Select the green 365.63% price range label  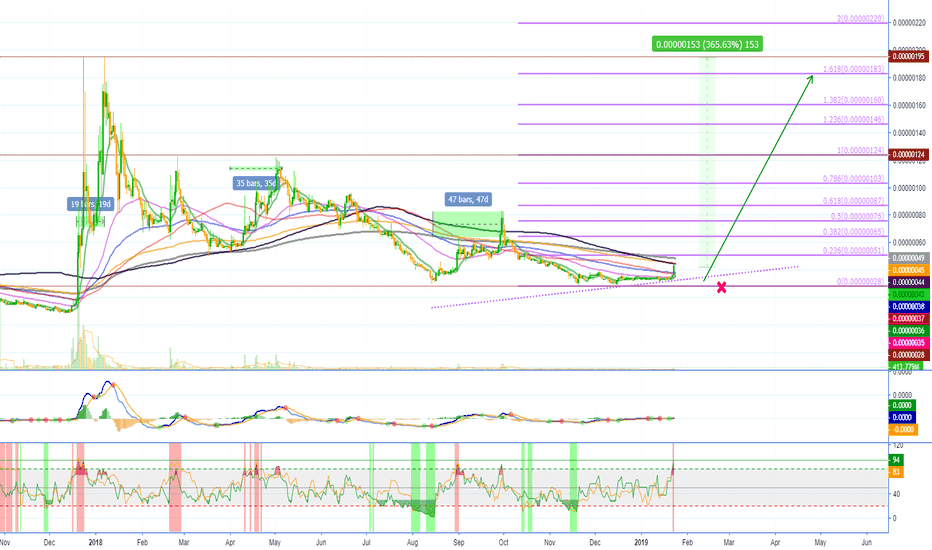coord(707,44)
